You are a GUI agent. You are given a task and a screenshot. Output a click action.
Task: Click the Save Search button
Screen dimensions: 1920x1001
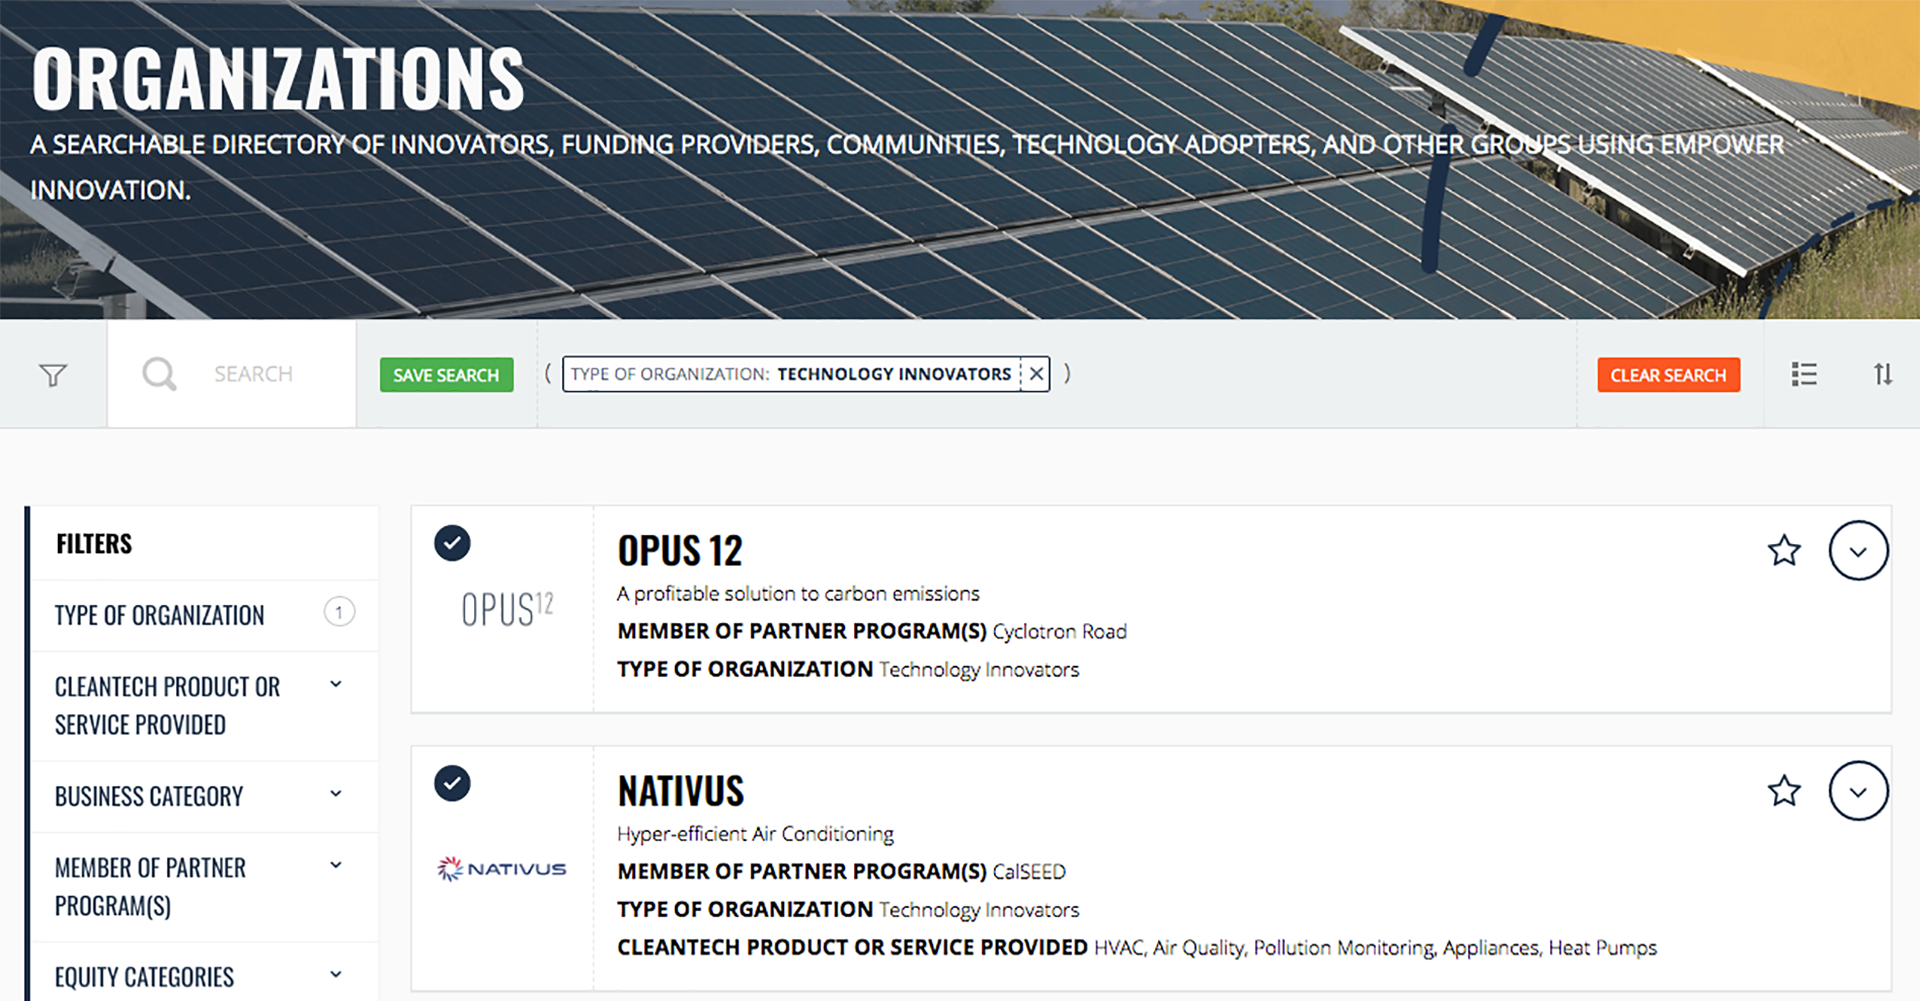[446, 375]
